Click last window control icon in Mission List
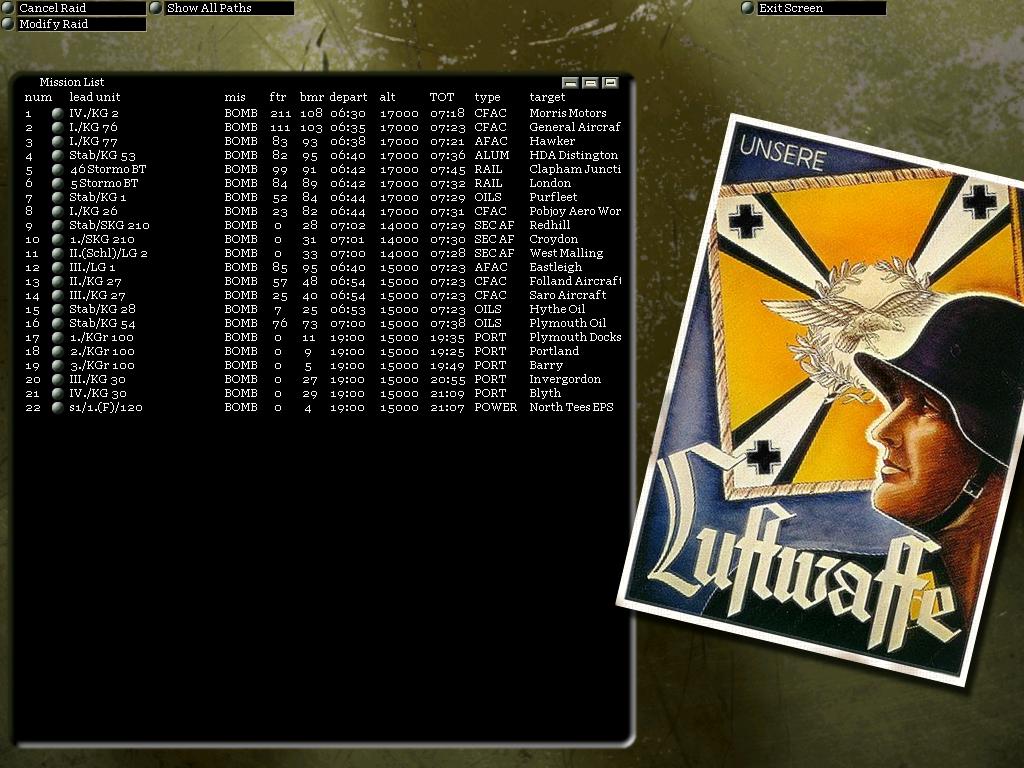This screenshot has width=1024, height=768. pyautogui.click(x=611, y=82)
